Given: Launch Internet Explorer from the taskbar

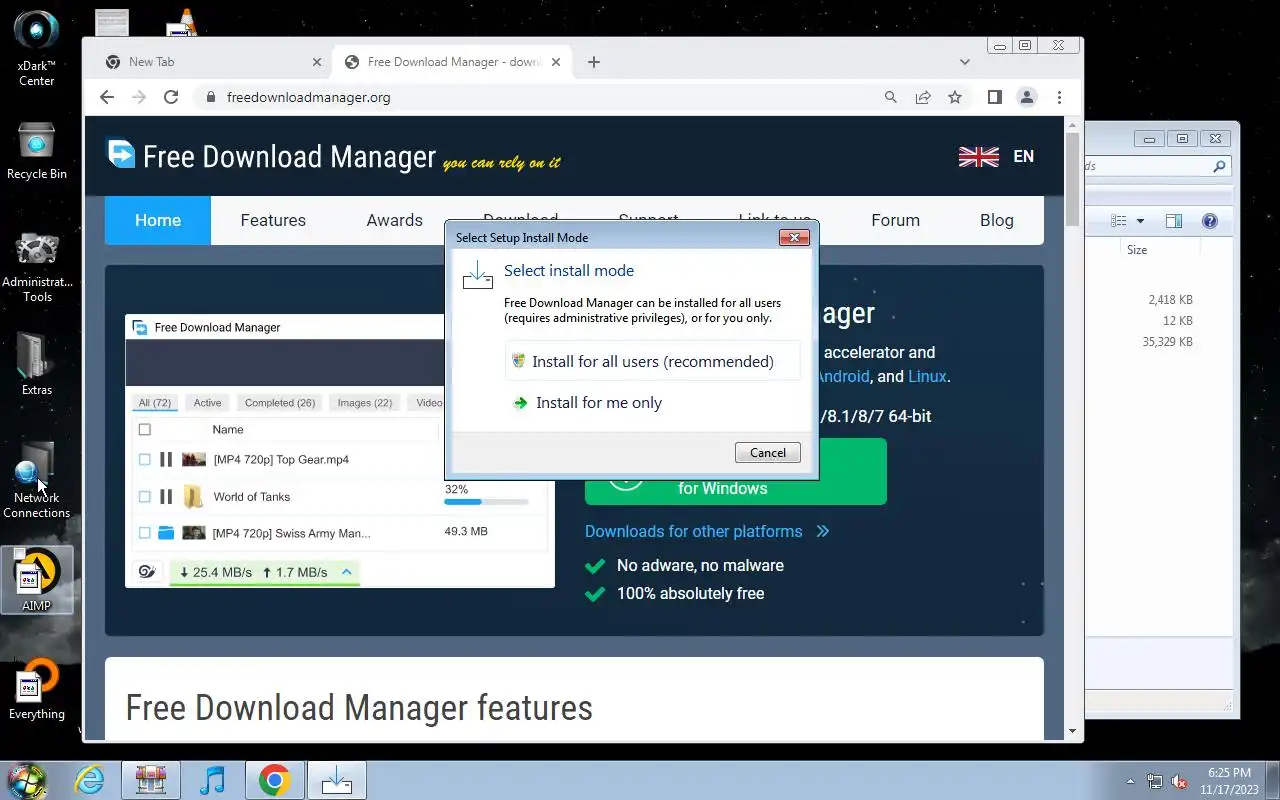Looking at the screenshot, I should click(x=89, y=780).
